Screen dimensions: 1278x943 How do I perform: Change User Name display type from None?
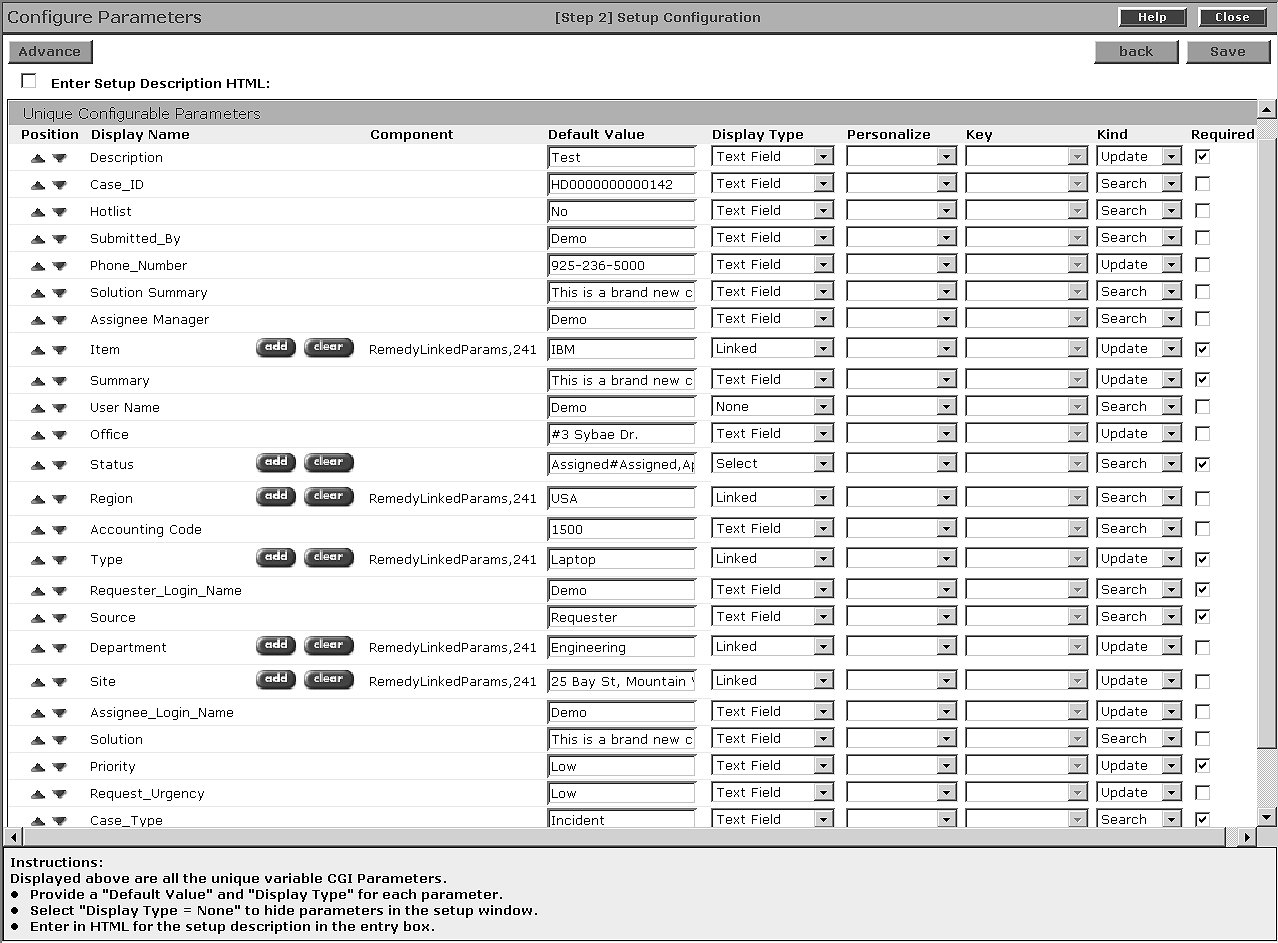[x=772, y=406]
